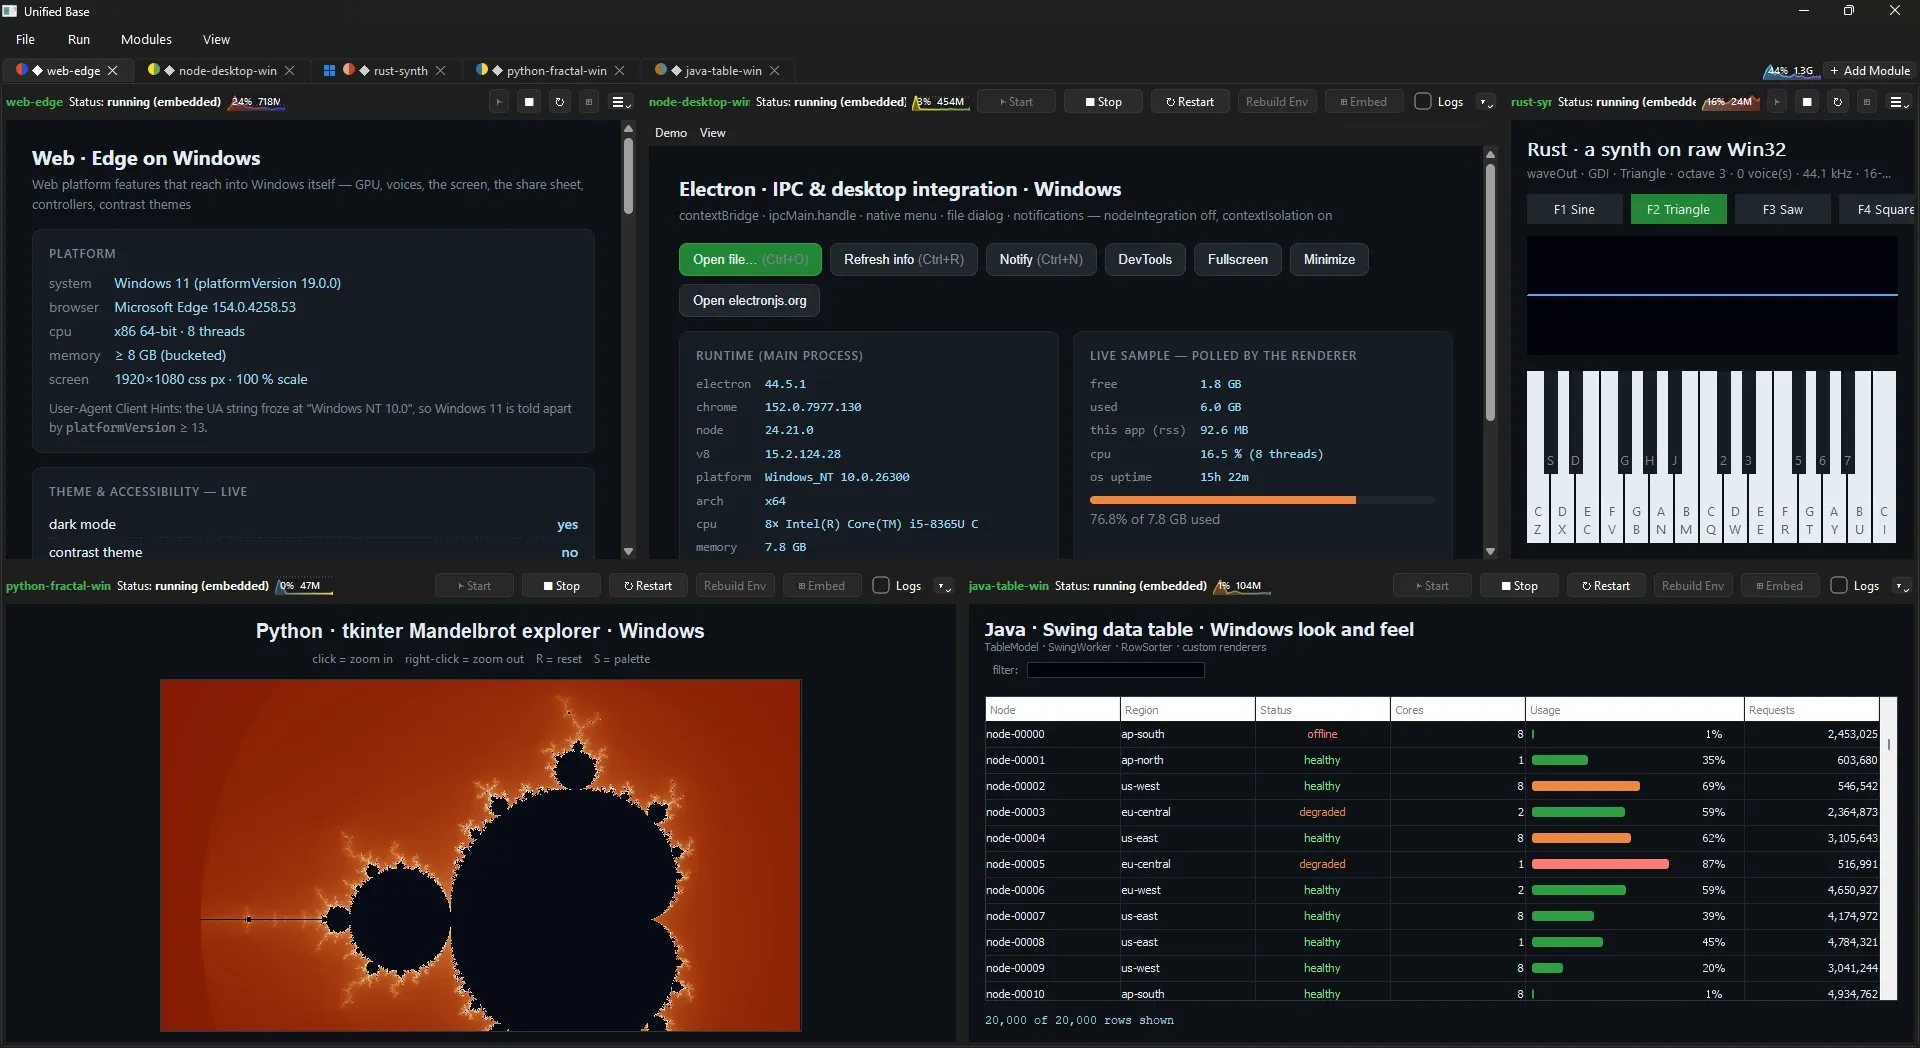
Task: Select the F2 Triangle waveform
Action: [1678, 210]
